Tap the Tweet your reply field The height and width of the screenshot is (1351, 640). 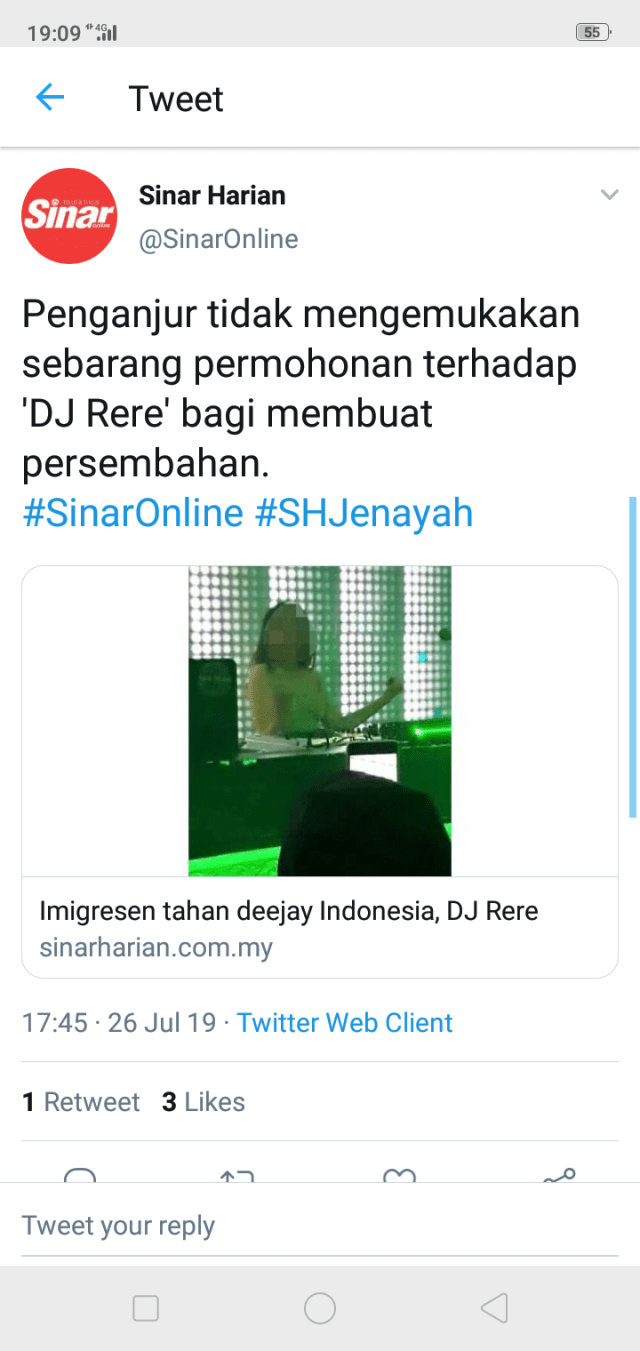click(x=320, y=1226)
